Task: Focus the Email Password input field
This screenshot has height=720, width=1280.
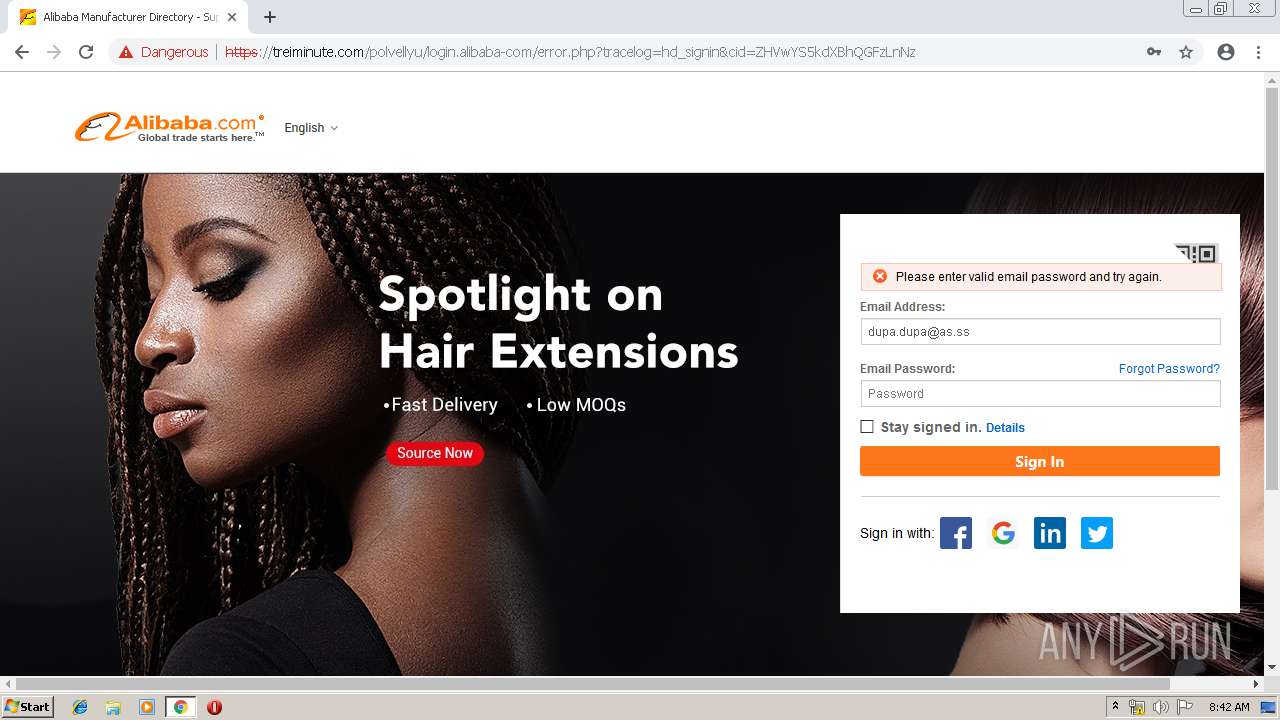Action: coord(1040,394)
